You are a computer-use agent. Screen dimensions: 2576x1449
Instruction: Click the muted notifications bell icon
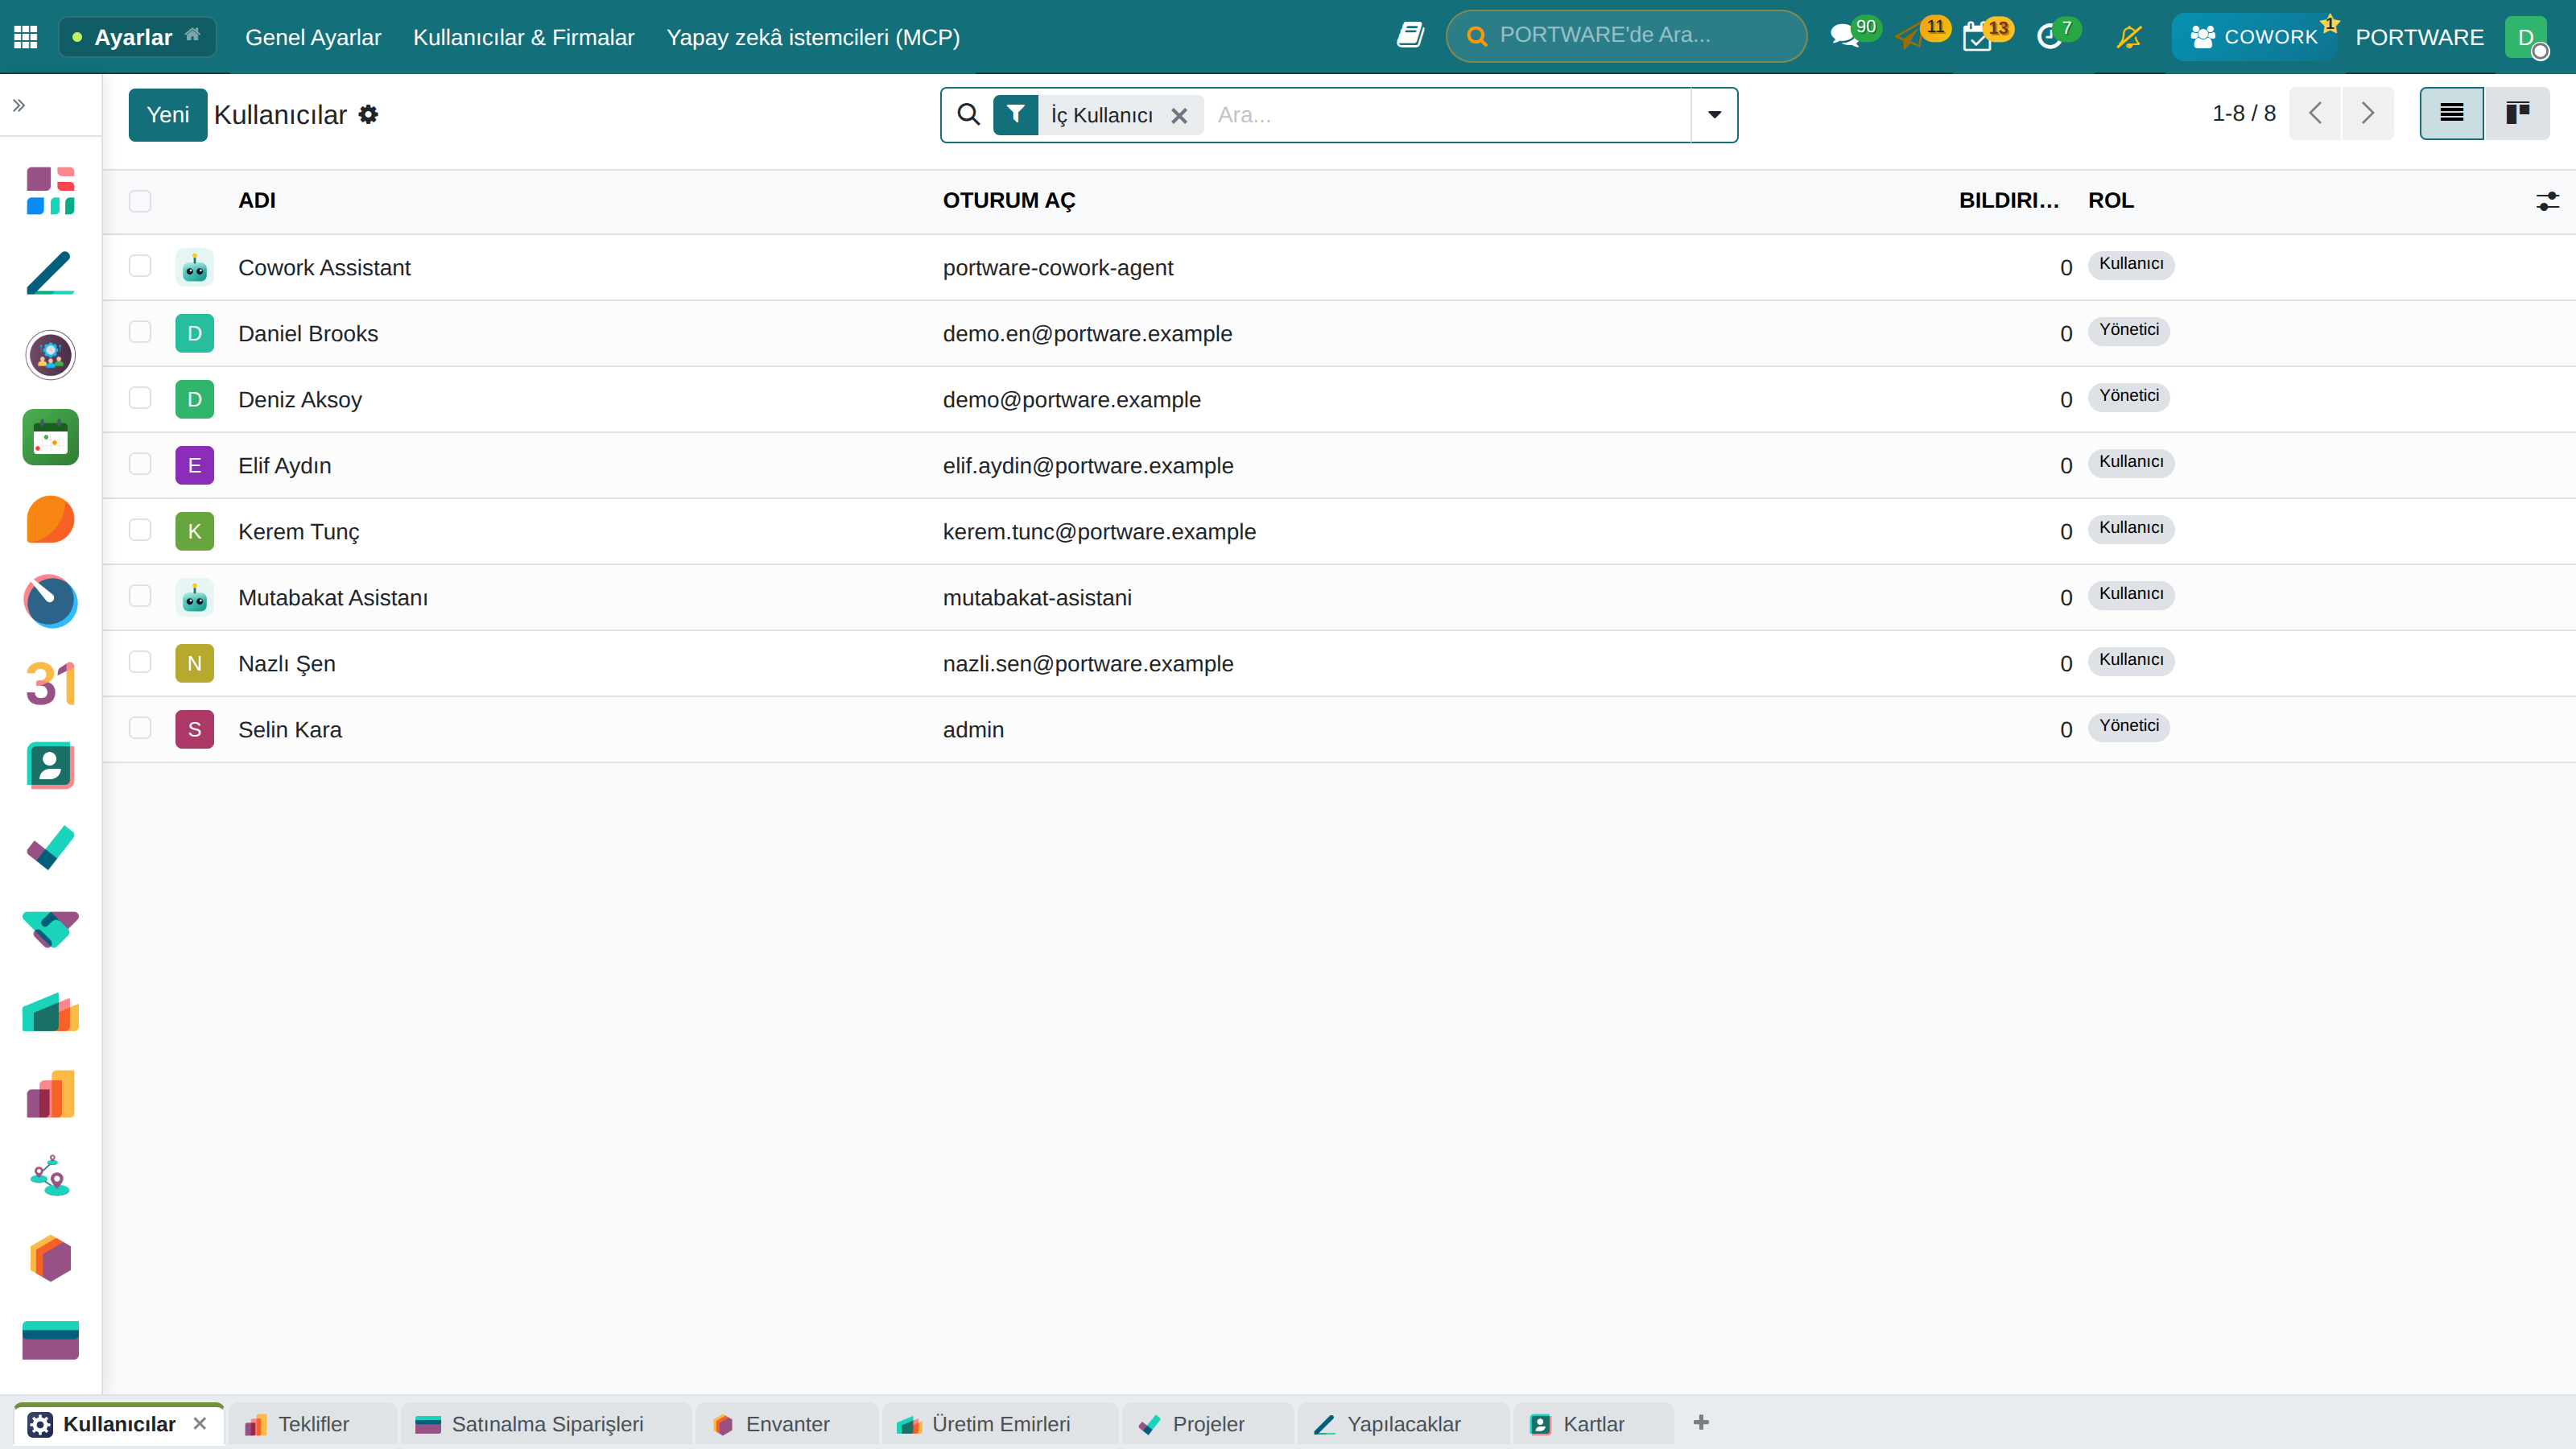coord(2129,37)
